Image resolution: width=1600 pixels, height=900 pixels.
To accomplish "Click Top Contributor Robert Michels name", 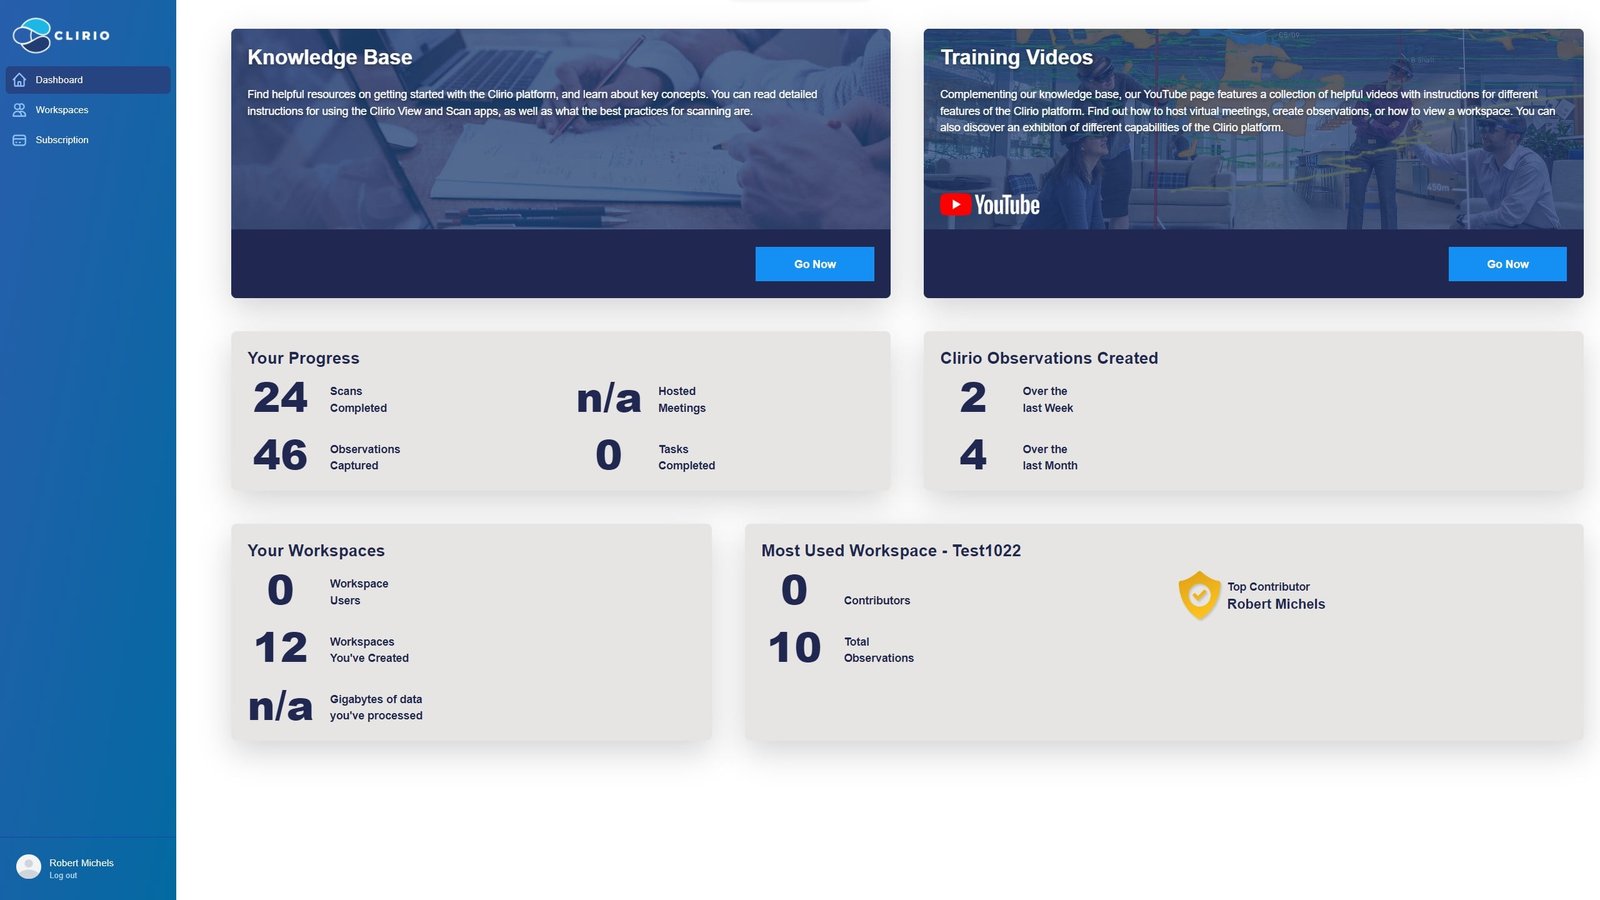I will pos(1276,604).
